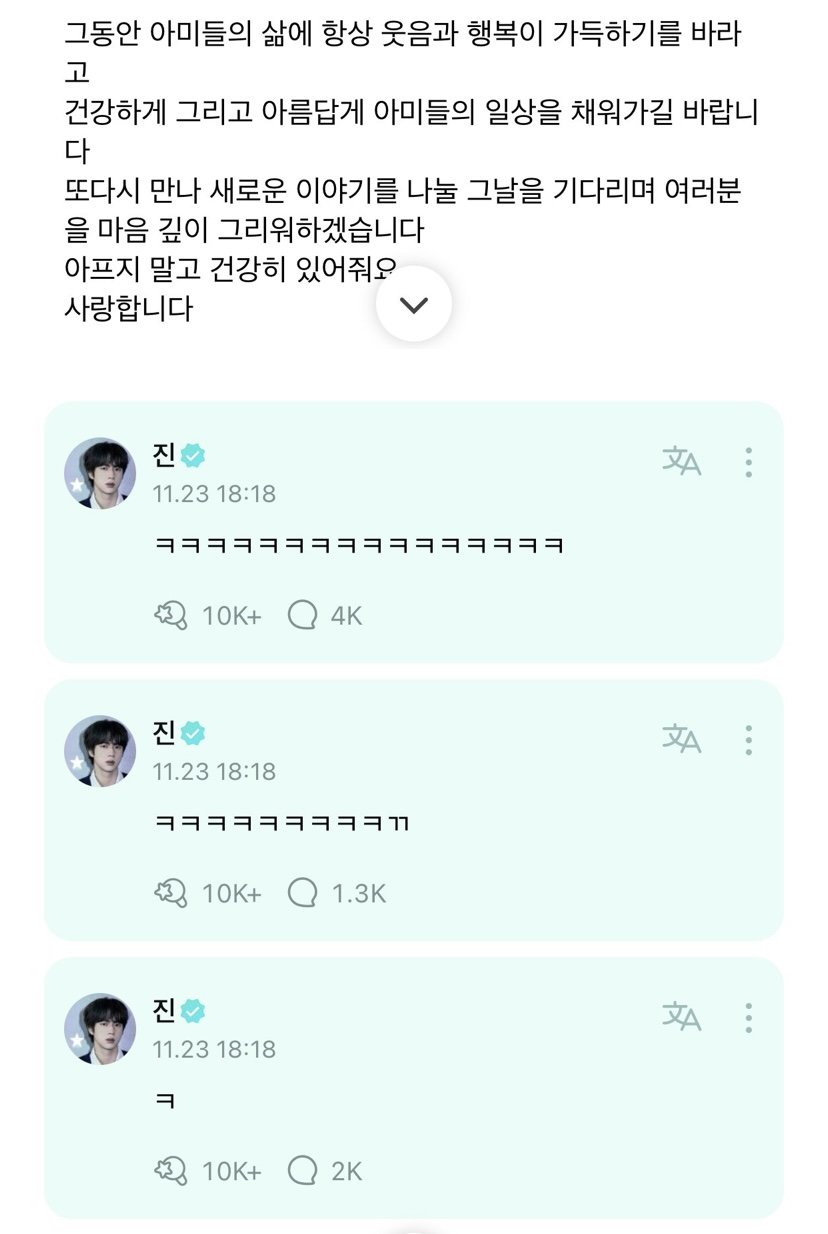Open replies on comment with 2K replies
828x1234 pixels.
(x=324, y=1171)
